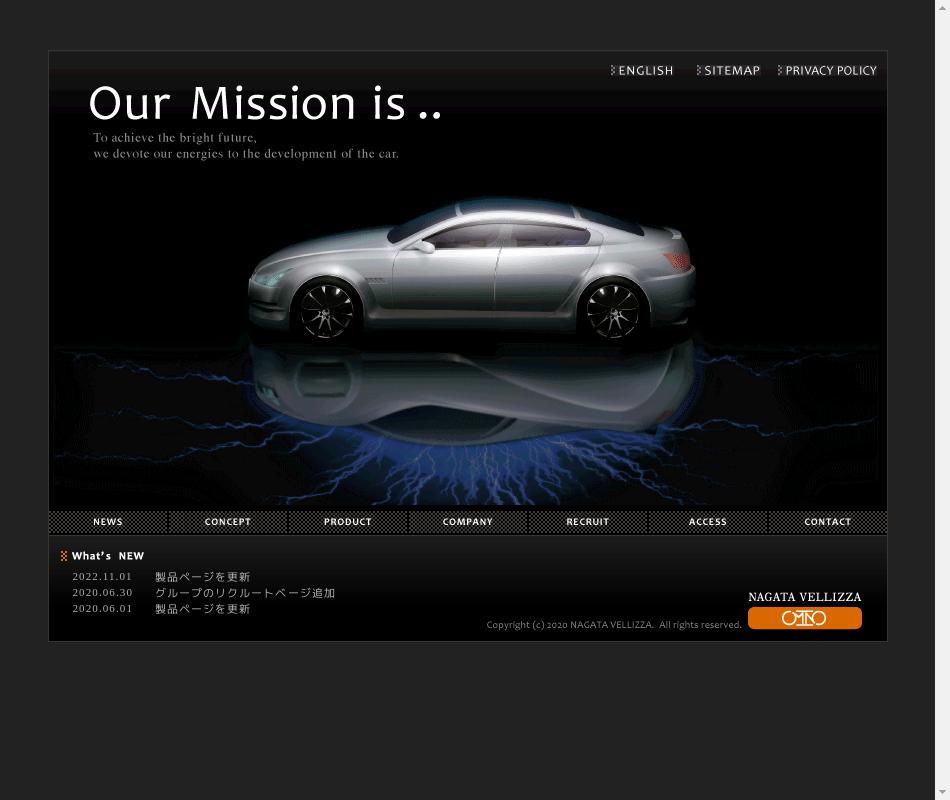The width and height of the screenshot is (950, 800).
Task: Click COMPANY in the navigation bar
Action: point(468,522)
